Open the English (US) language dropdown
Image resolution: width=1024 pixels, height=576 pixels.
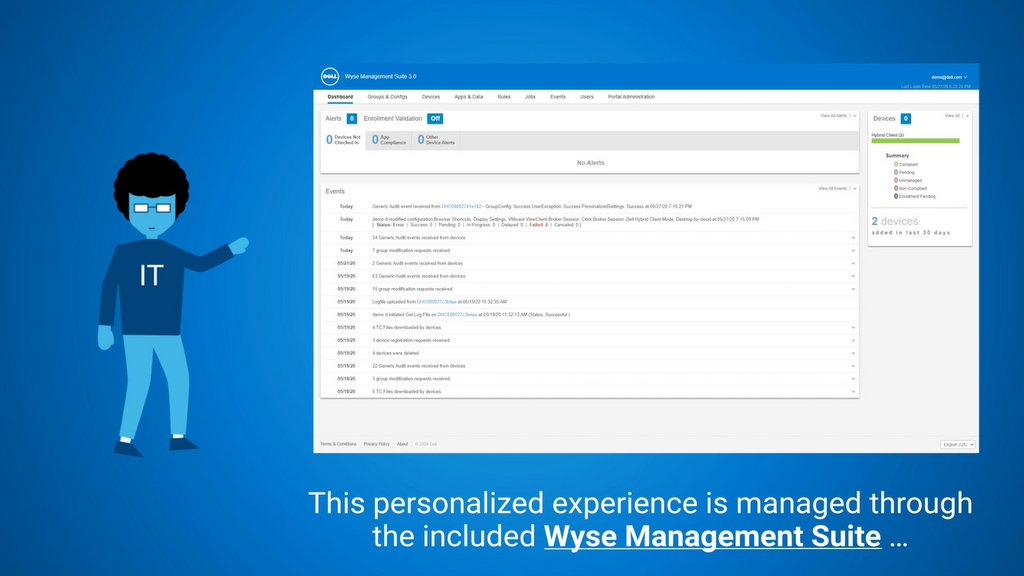coord(957,445)
